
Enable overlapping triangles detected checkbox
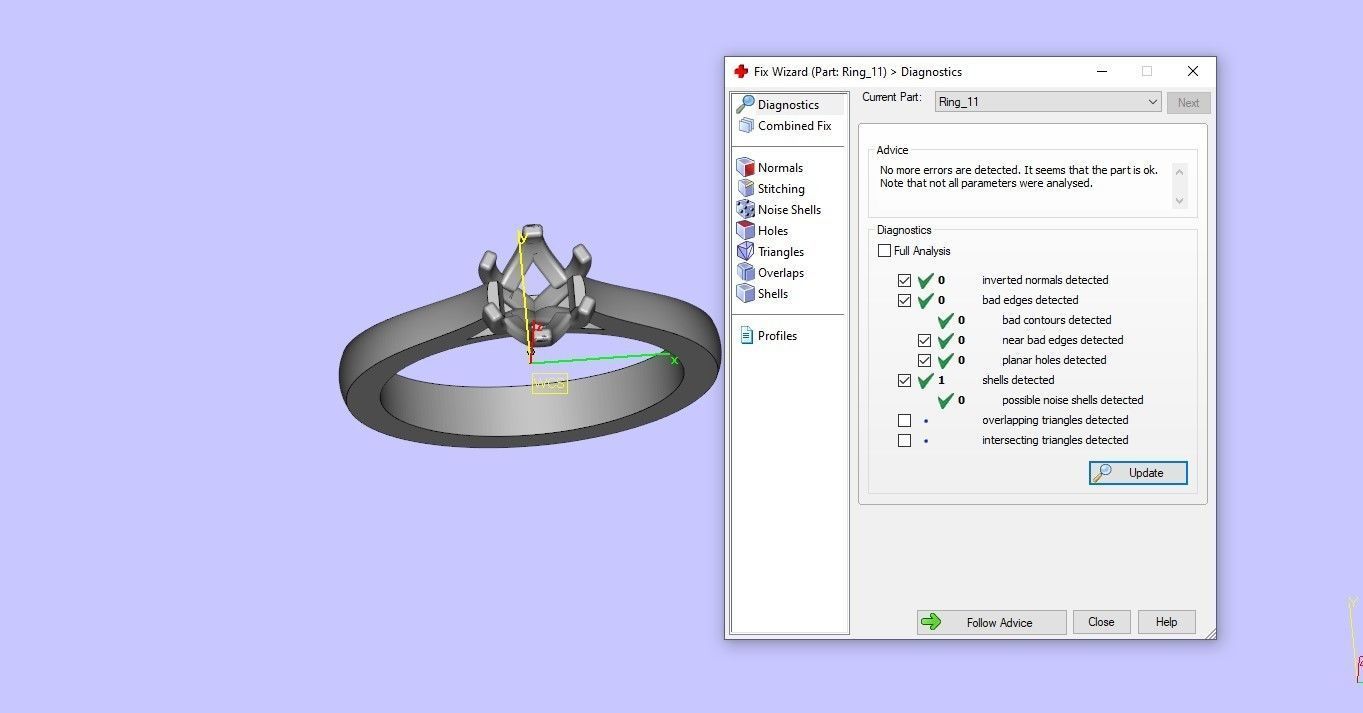coord(905,420)
